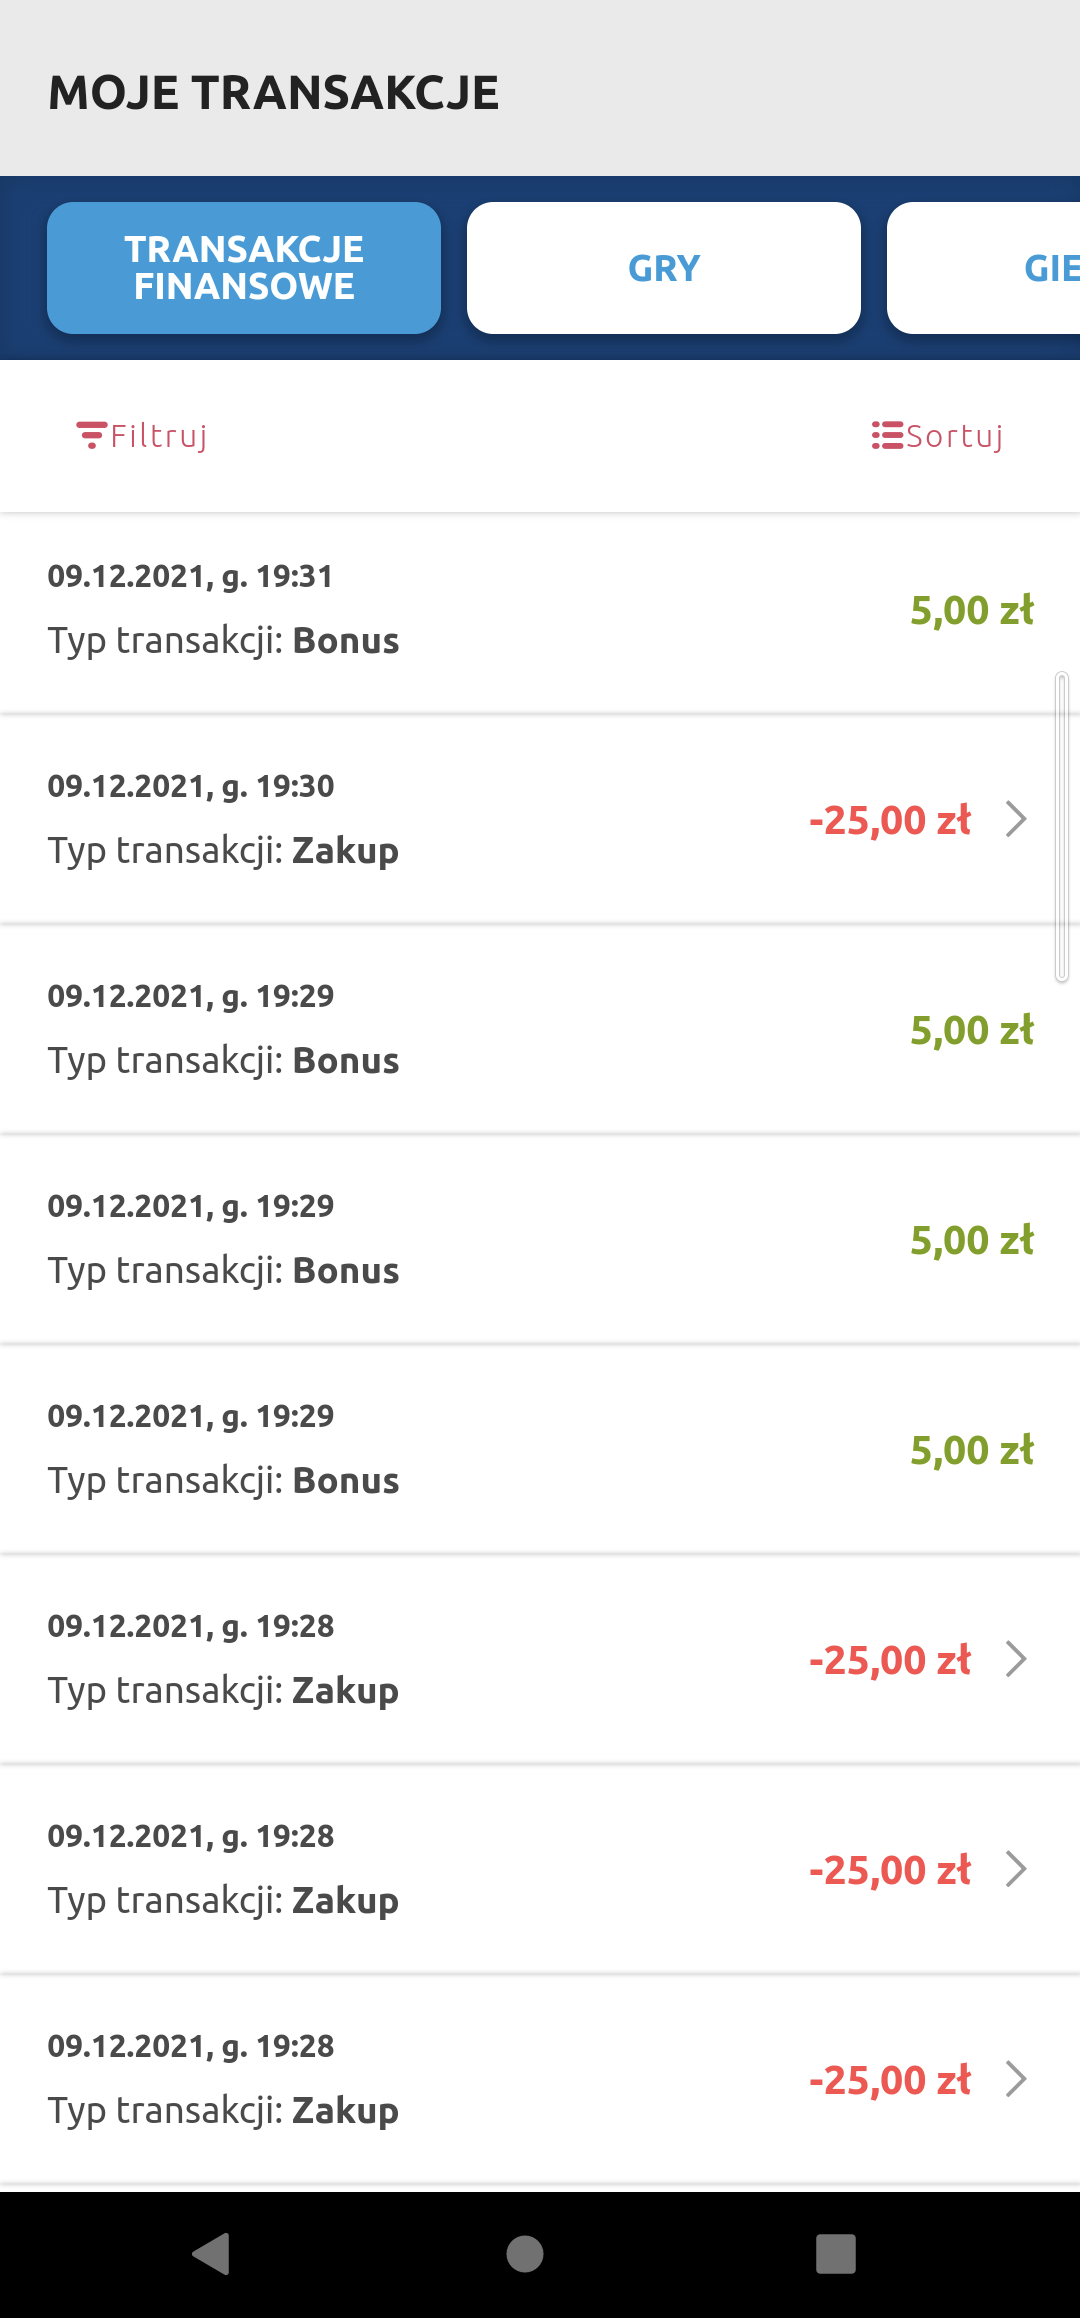This screenshot has height=2318, width=1080.
Task: Open the Filtruj filter options
Action: click(x=158, y=436)
